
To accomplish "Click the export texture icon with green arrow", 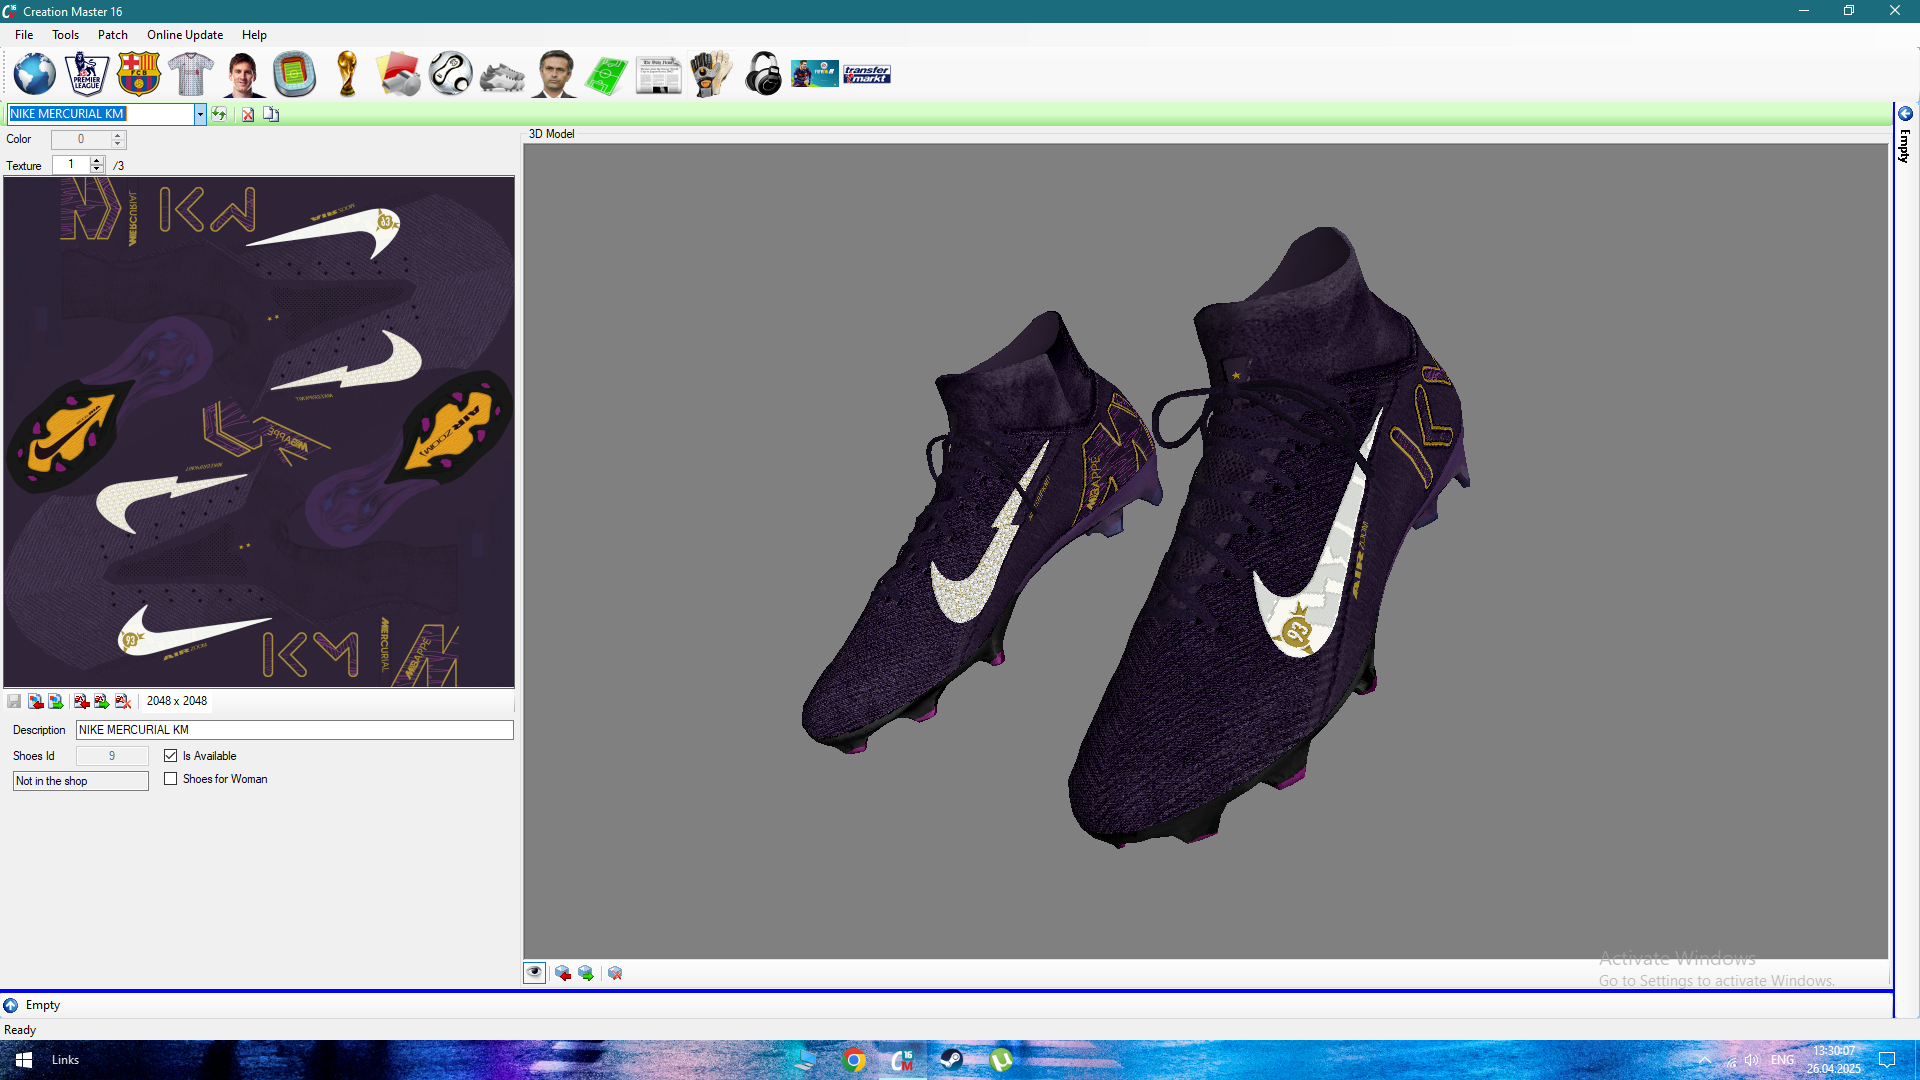I will pos(56,701).
